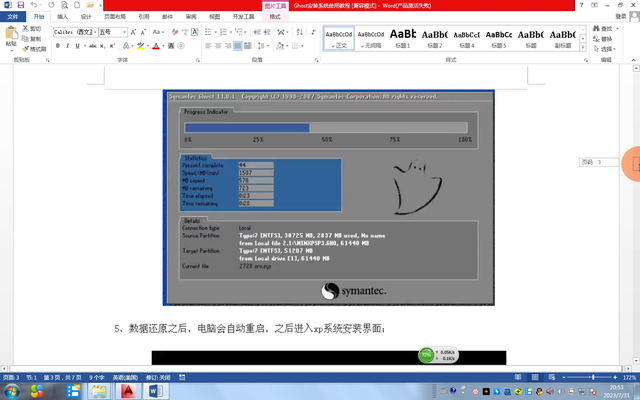640x400 pixels.
Task: Decrease paragraph indent
Action: pyautogui.click(x=257, y=32)
